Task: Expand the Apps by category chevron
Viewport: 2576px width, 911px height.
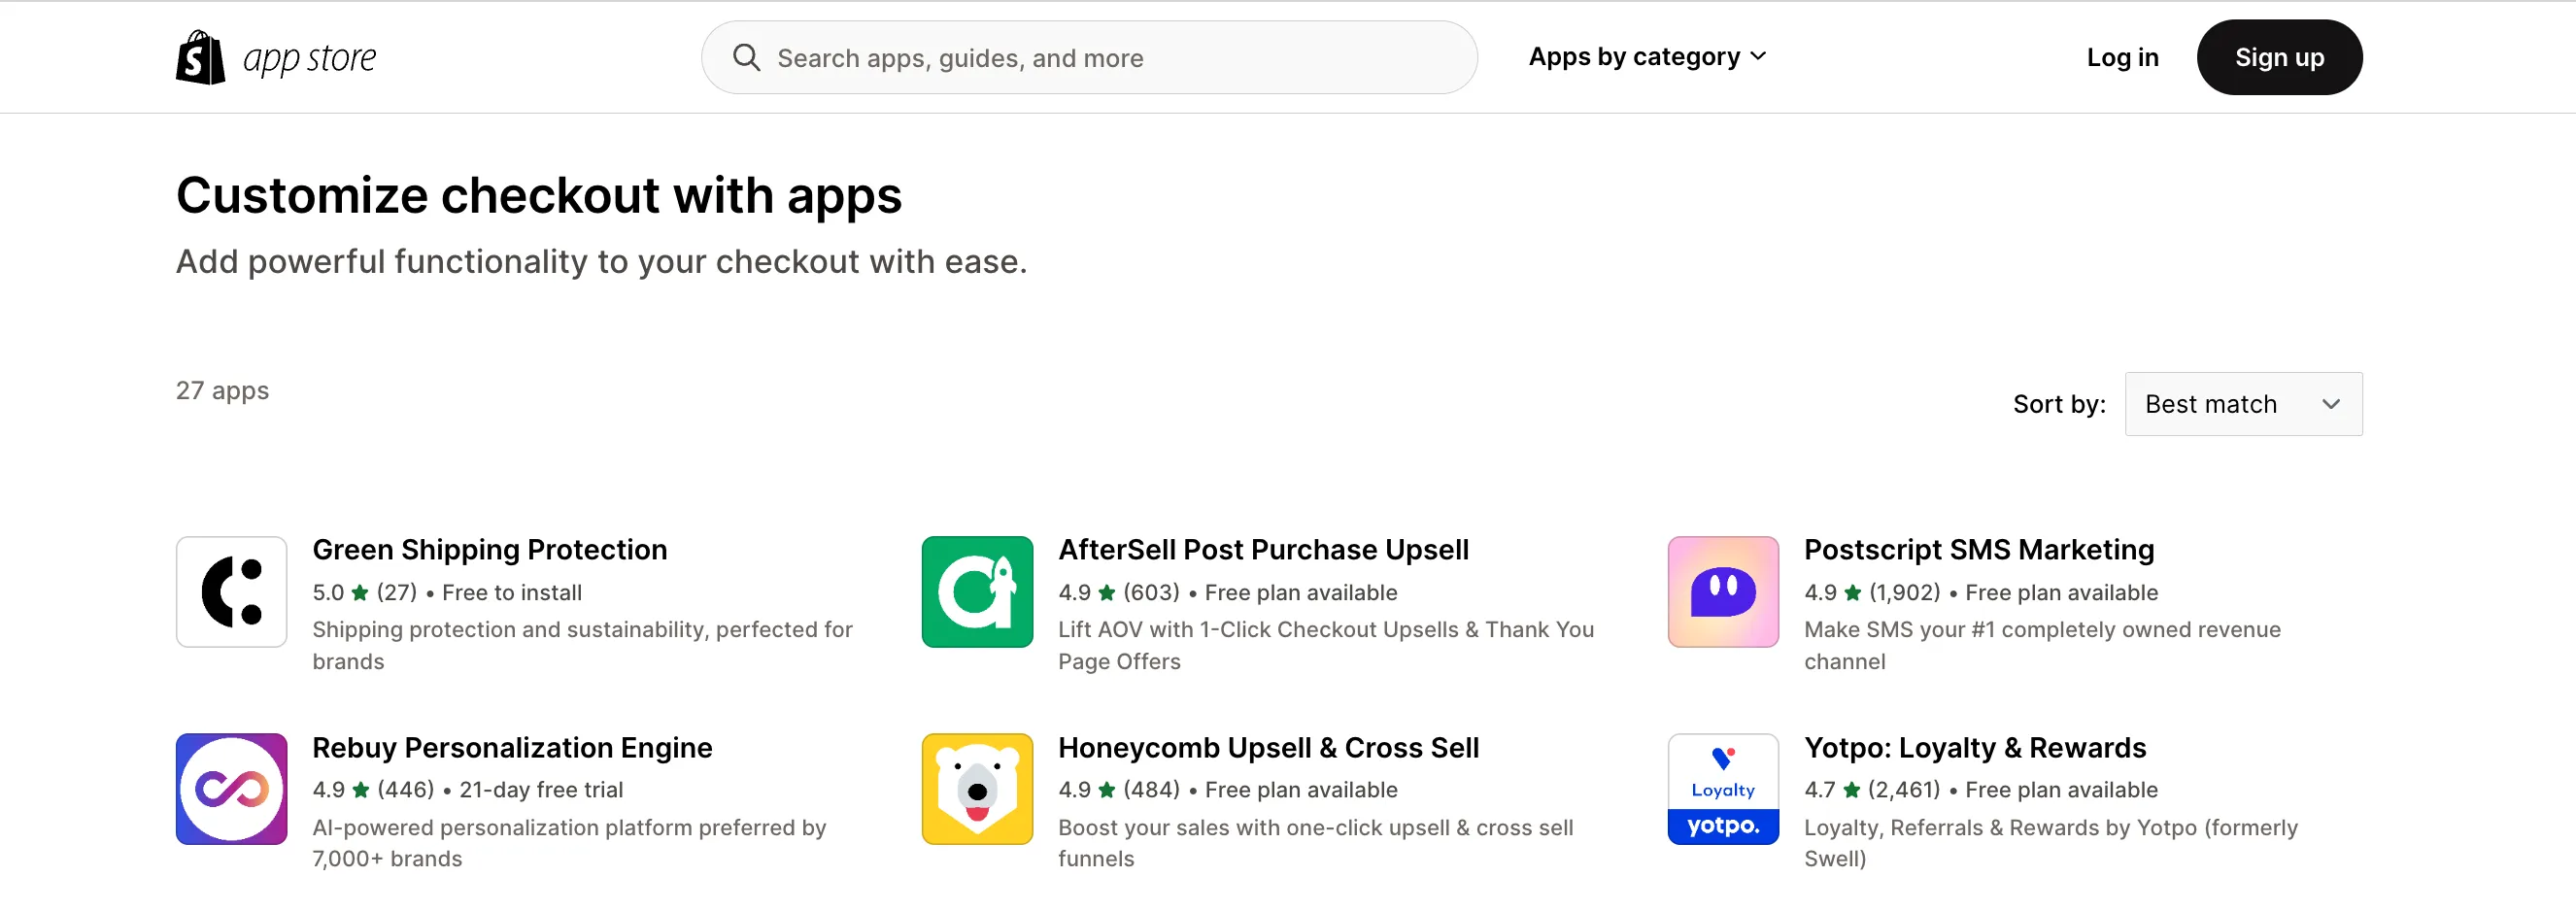Action: [1760, 56]
